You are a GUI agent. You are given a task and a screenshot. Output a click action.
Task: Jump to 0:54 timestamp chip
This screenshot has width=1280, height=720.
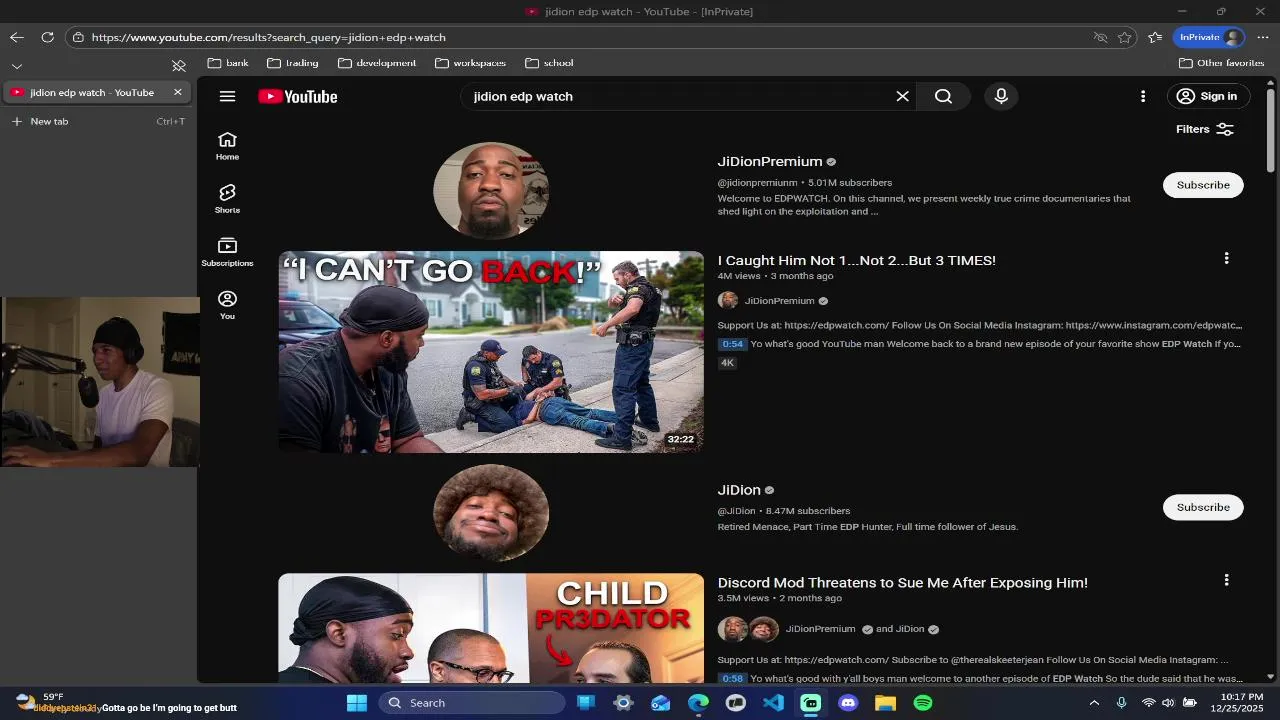click(733, 344)
